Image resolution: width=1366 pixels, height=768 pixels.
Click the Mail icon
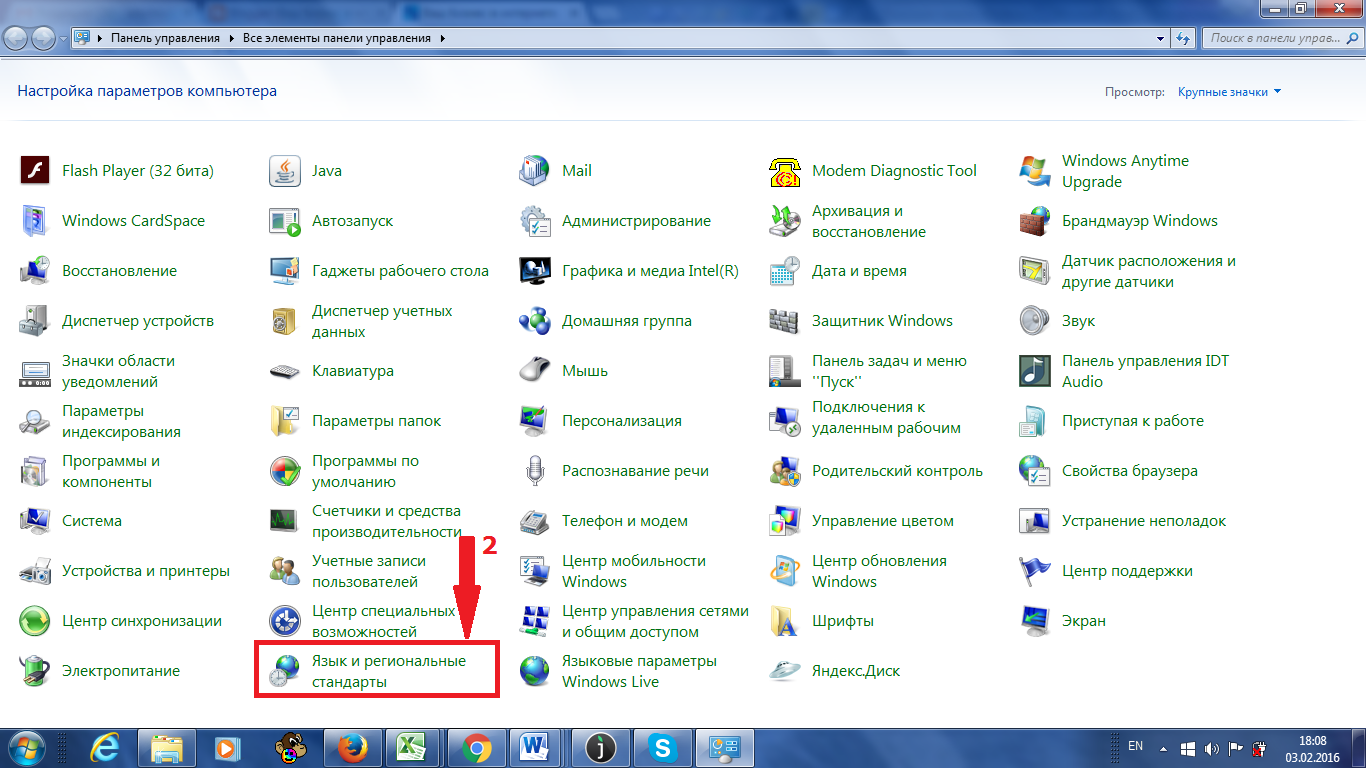pyautogui.click(x=535, y=171)
